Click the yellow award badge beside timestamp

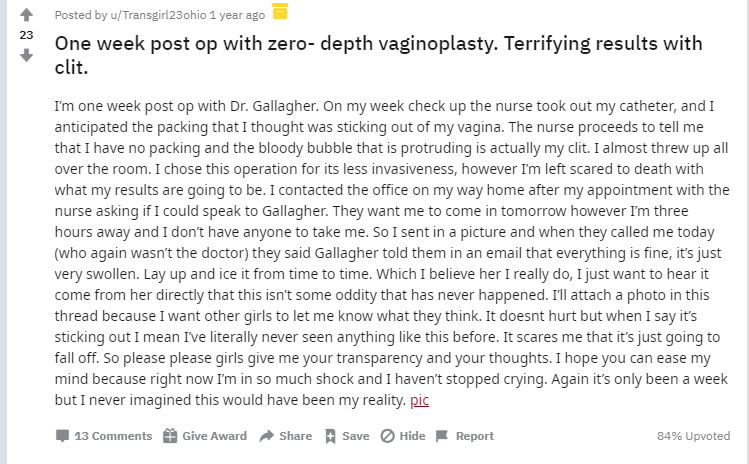pyautogui.click(x=280, y=13)
